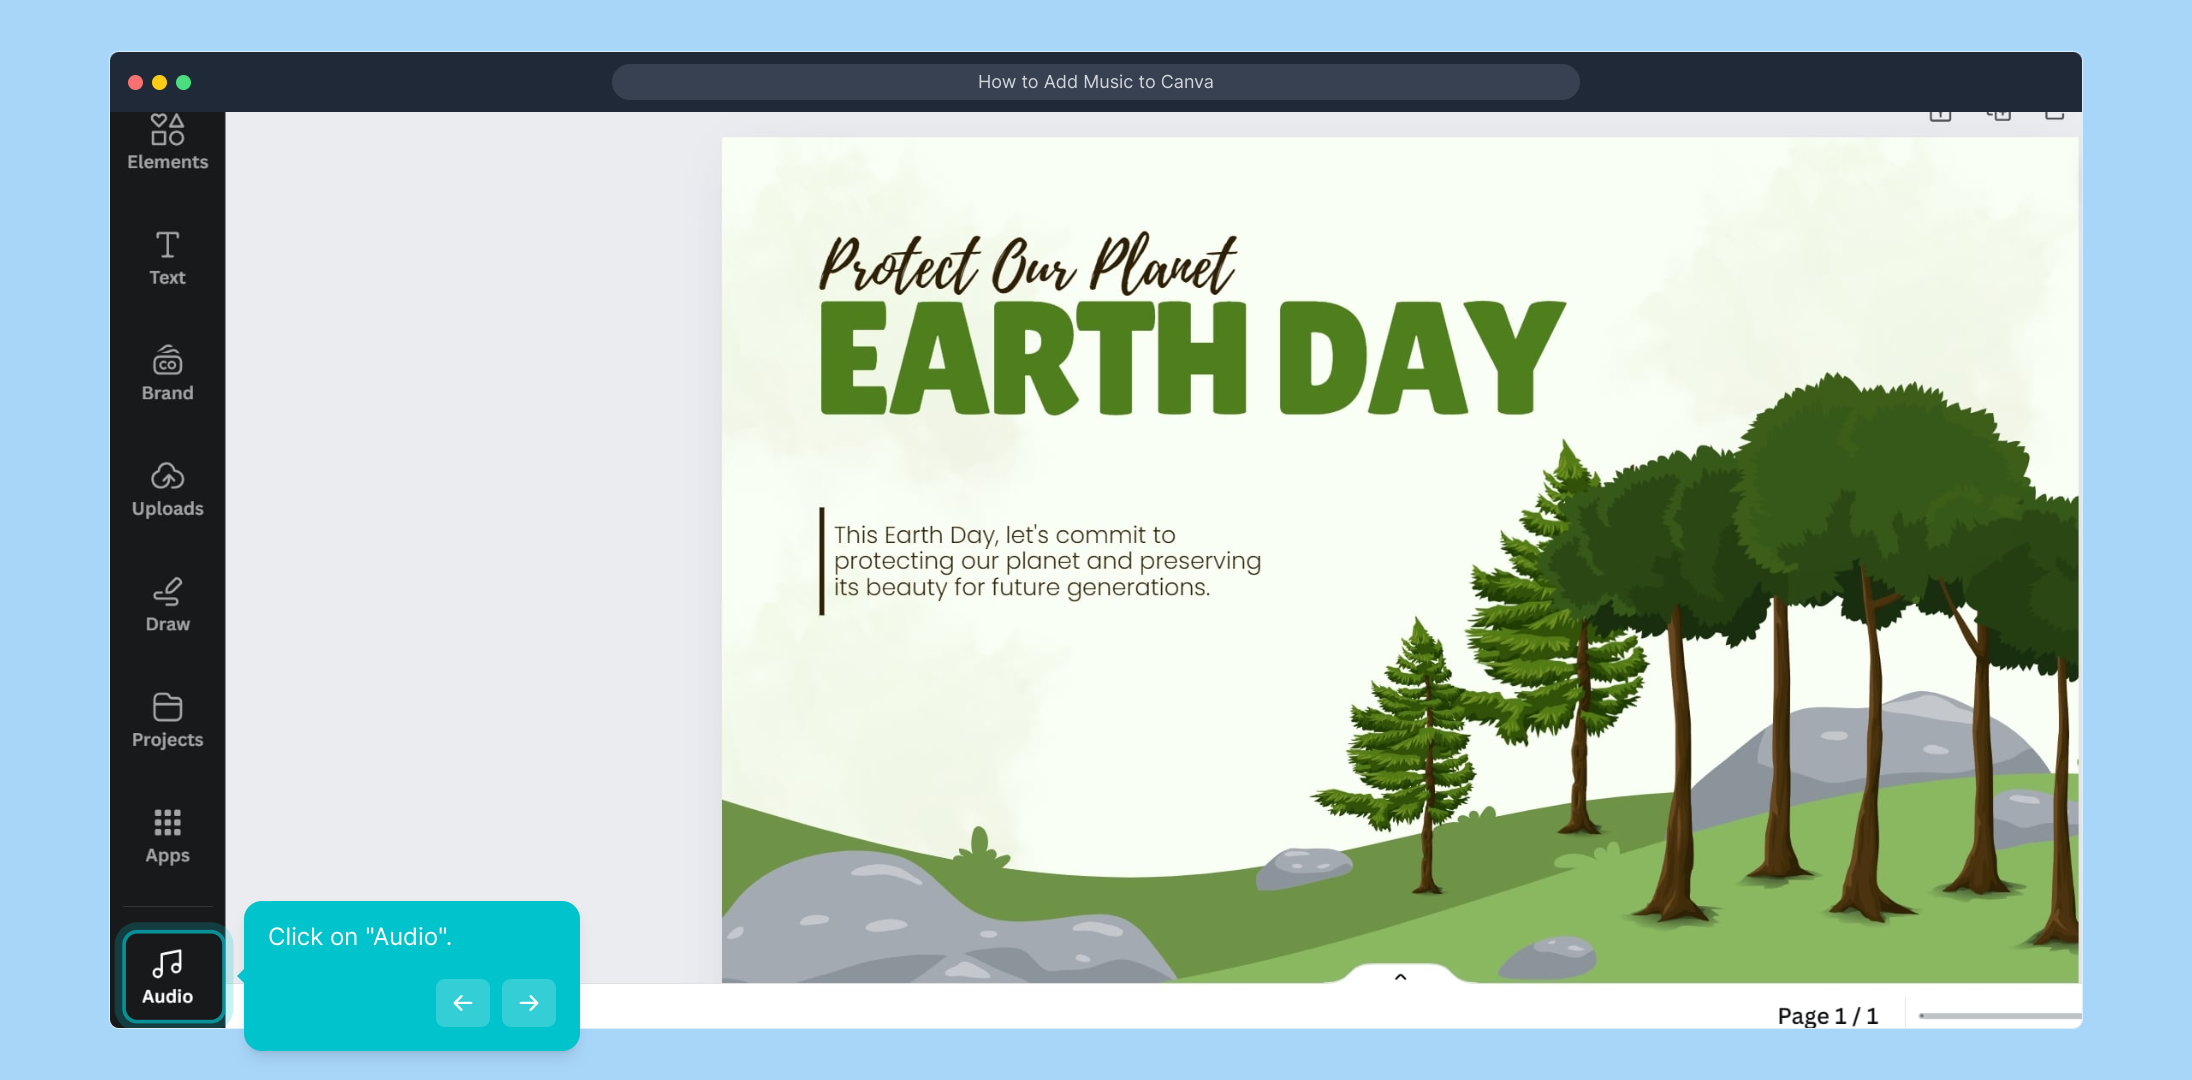Expand the page thumbnails chevron

point(1400,977)
